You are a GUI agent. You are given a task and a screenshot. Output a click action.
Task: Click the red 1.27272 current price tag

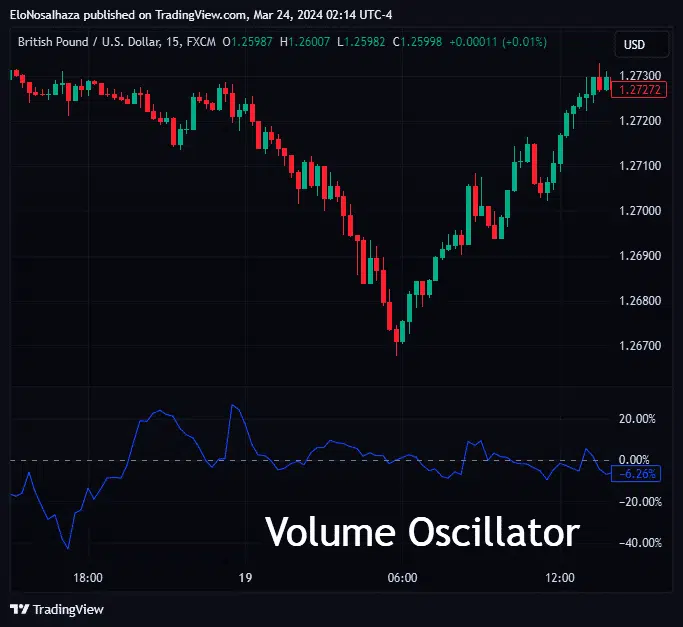coord(637,90)
